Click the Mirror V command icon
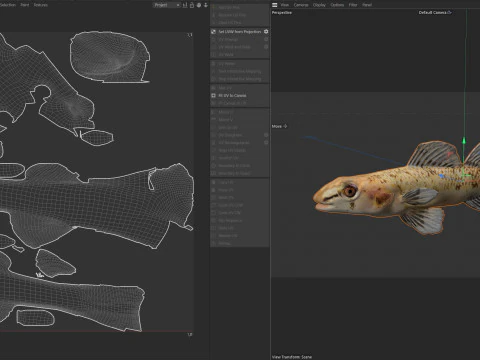480x360 pixels. click(x=214, y=120)
